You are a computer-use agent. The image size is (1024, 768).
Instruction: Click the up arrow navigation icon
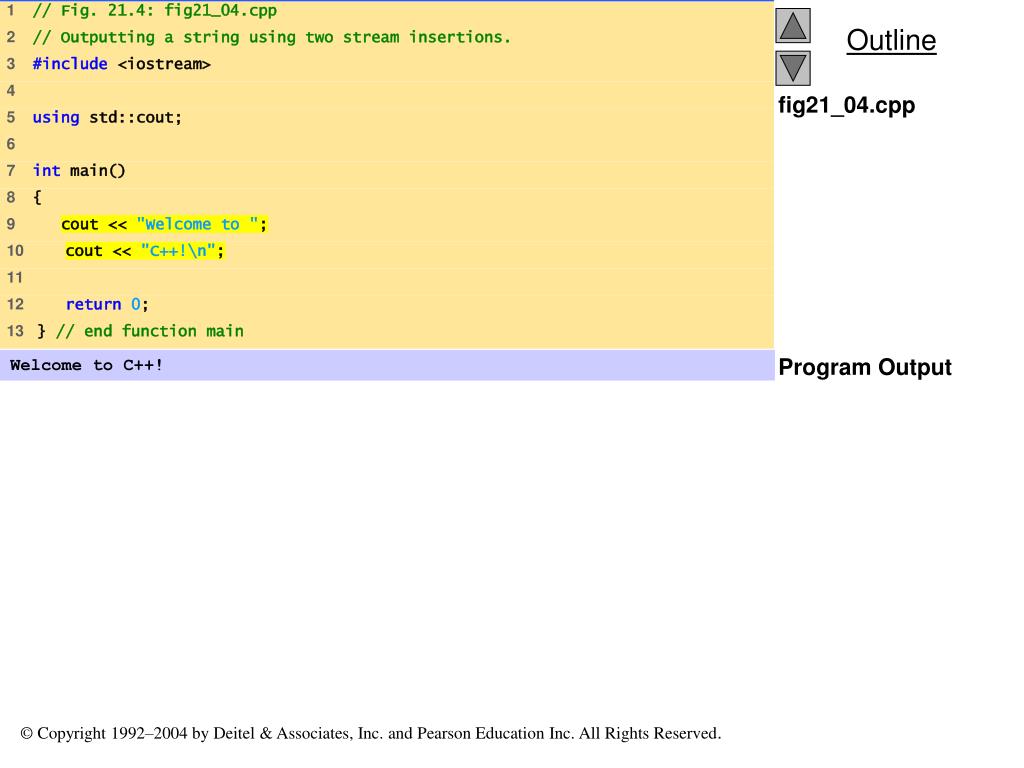click(793, 25)
